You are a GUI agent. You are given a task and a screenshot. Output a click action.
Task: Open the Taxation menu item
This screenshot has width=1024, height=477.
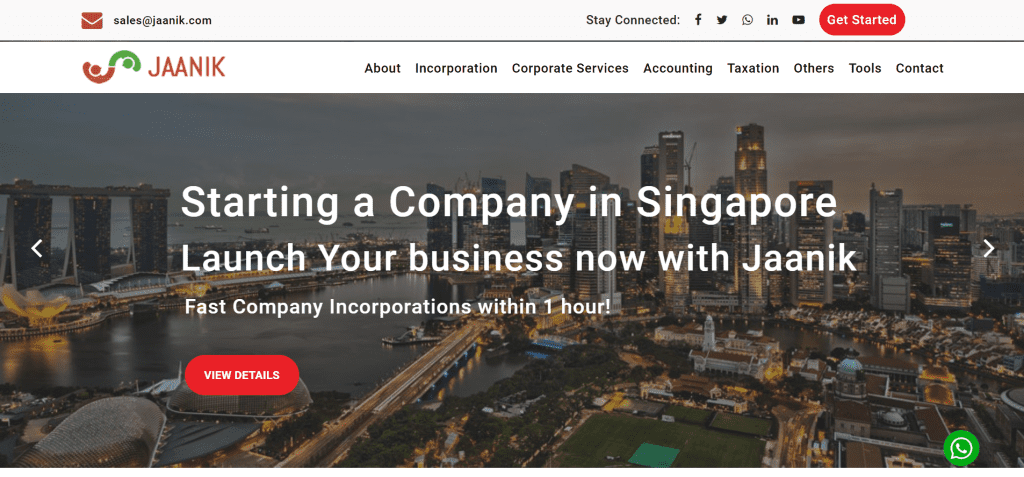click(x=753, y=68)
